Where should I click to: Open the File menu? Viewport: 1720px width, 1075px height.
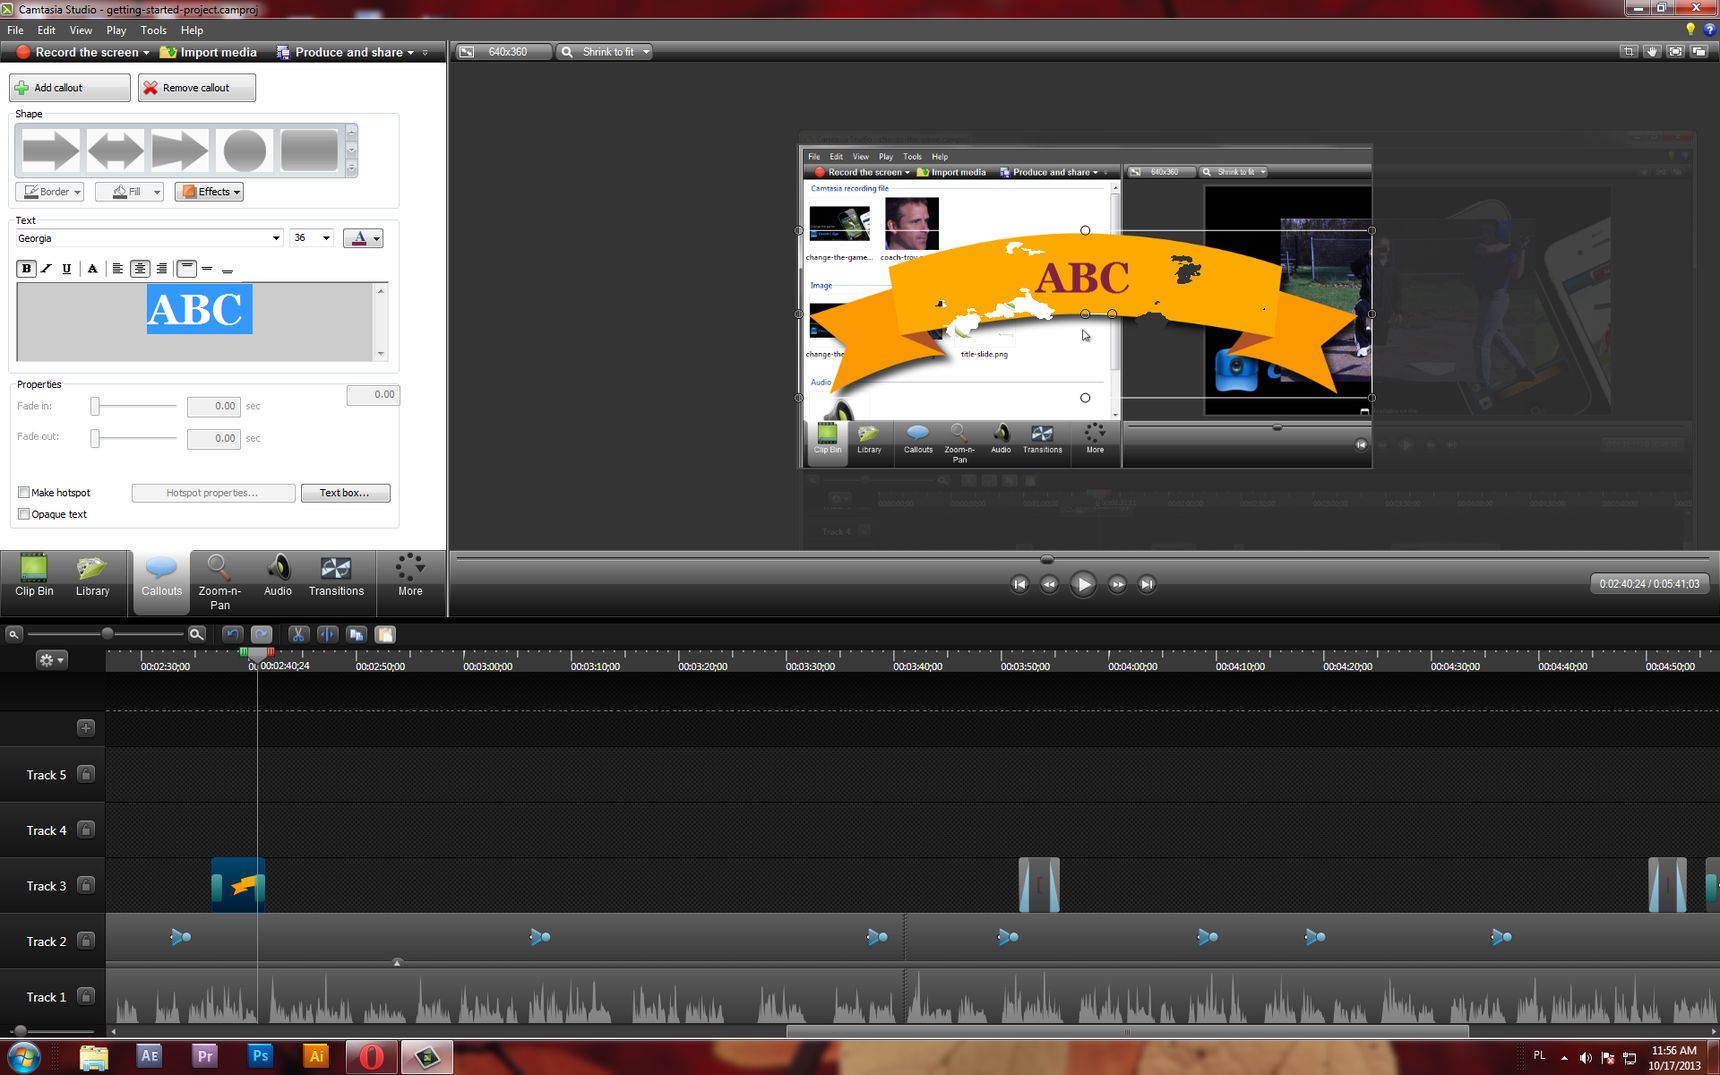pyautogui.click(x=15, y=30)
